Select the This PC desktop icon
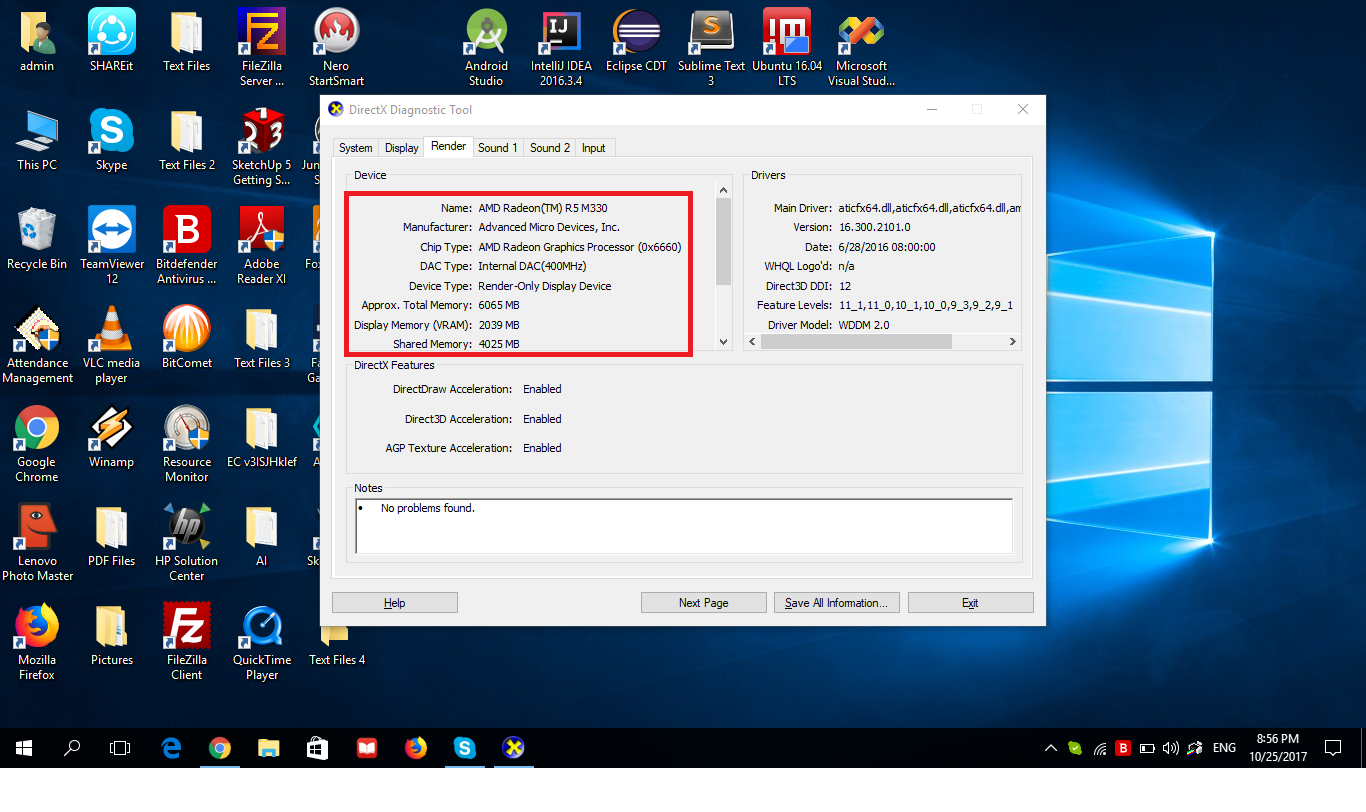Viewport: 1366px width, 812px height. tap(37, 141)
